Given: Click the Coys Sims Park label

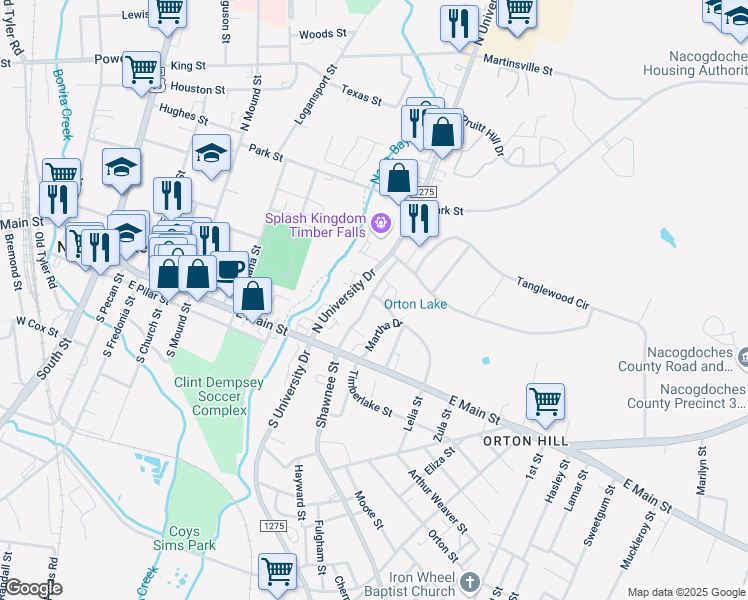Looking at the screenshot, I should [x=185, y=538].
